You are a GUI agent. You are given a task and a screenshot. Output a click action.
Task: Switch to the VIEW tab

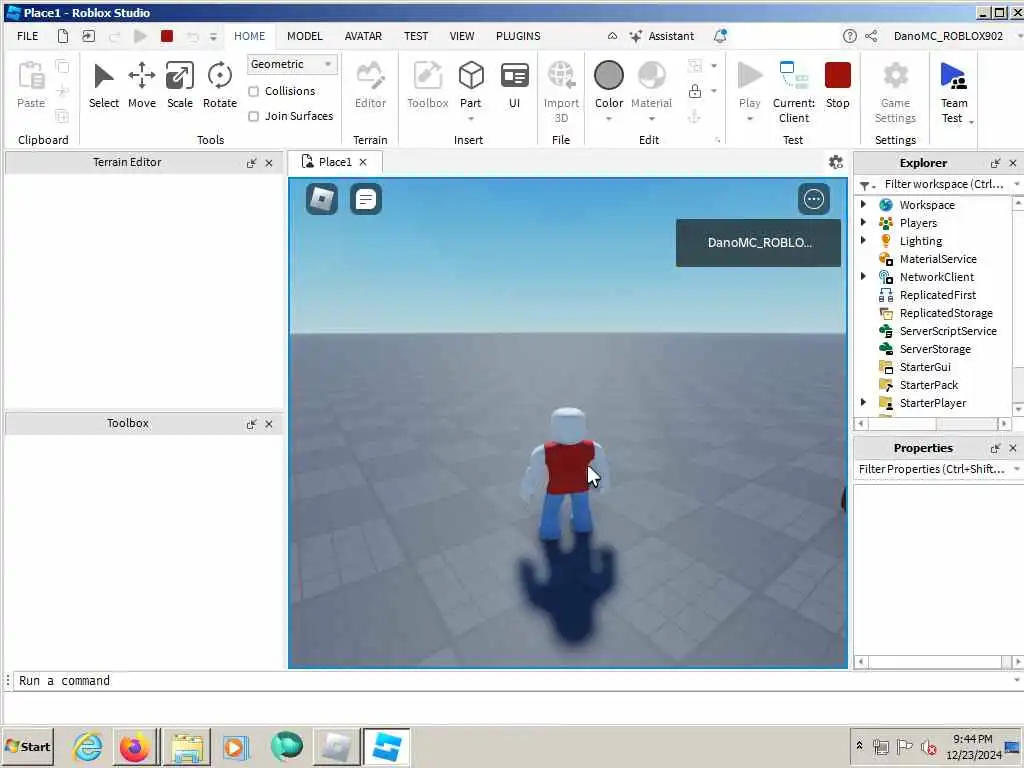[x=462, y=36]
